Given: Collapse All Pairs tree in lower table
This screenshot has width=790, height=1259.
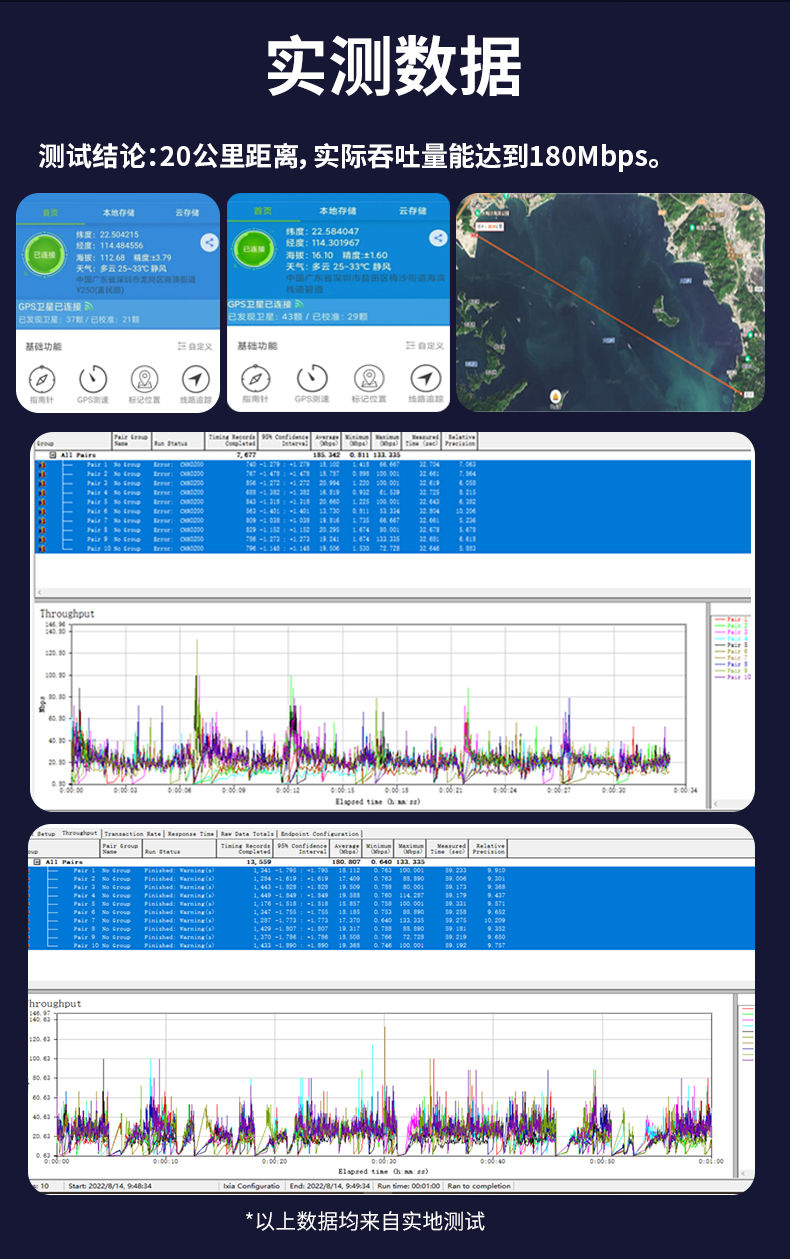Looking at the screenshot, I should point(36,861).
